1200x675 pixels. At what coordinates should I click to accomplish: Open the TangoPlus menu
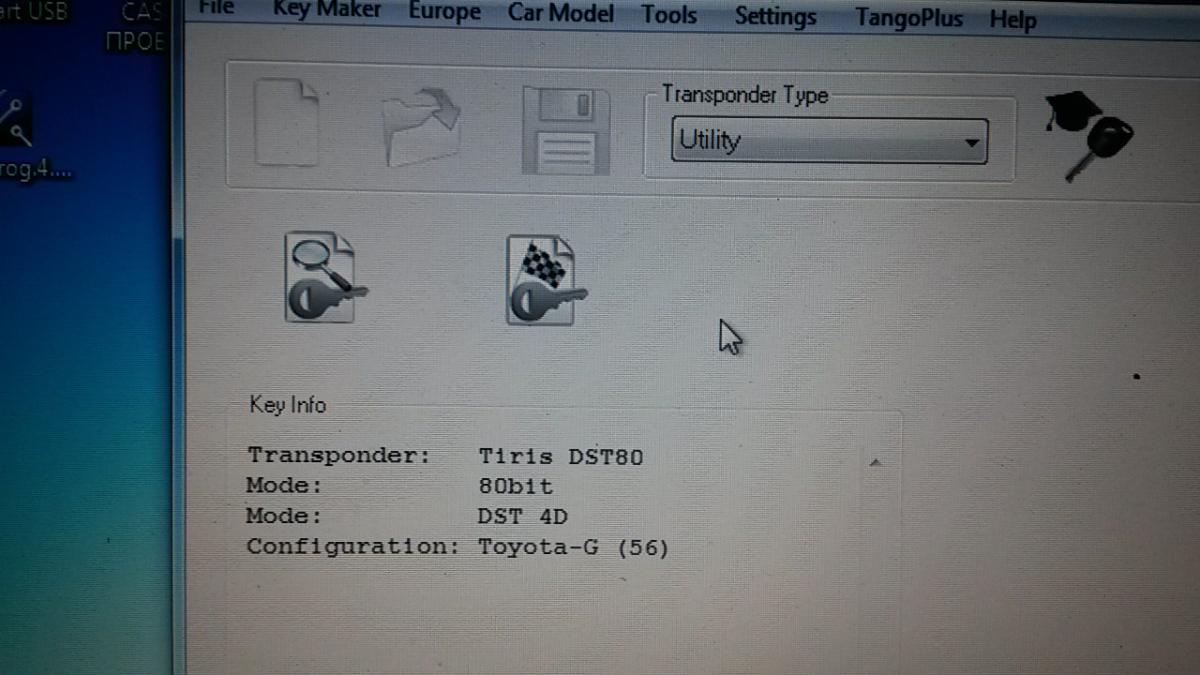tap(909, 19)
